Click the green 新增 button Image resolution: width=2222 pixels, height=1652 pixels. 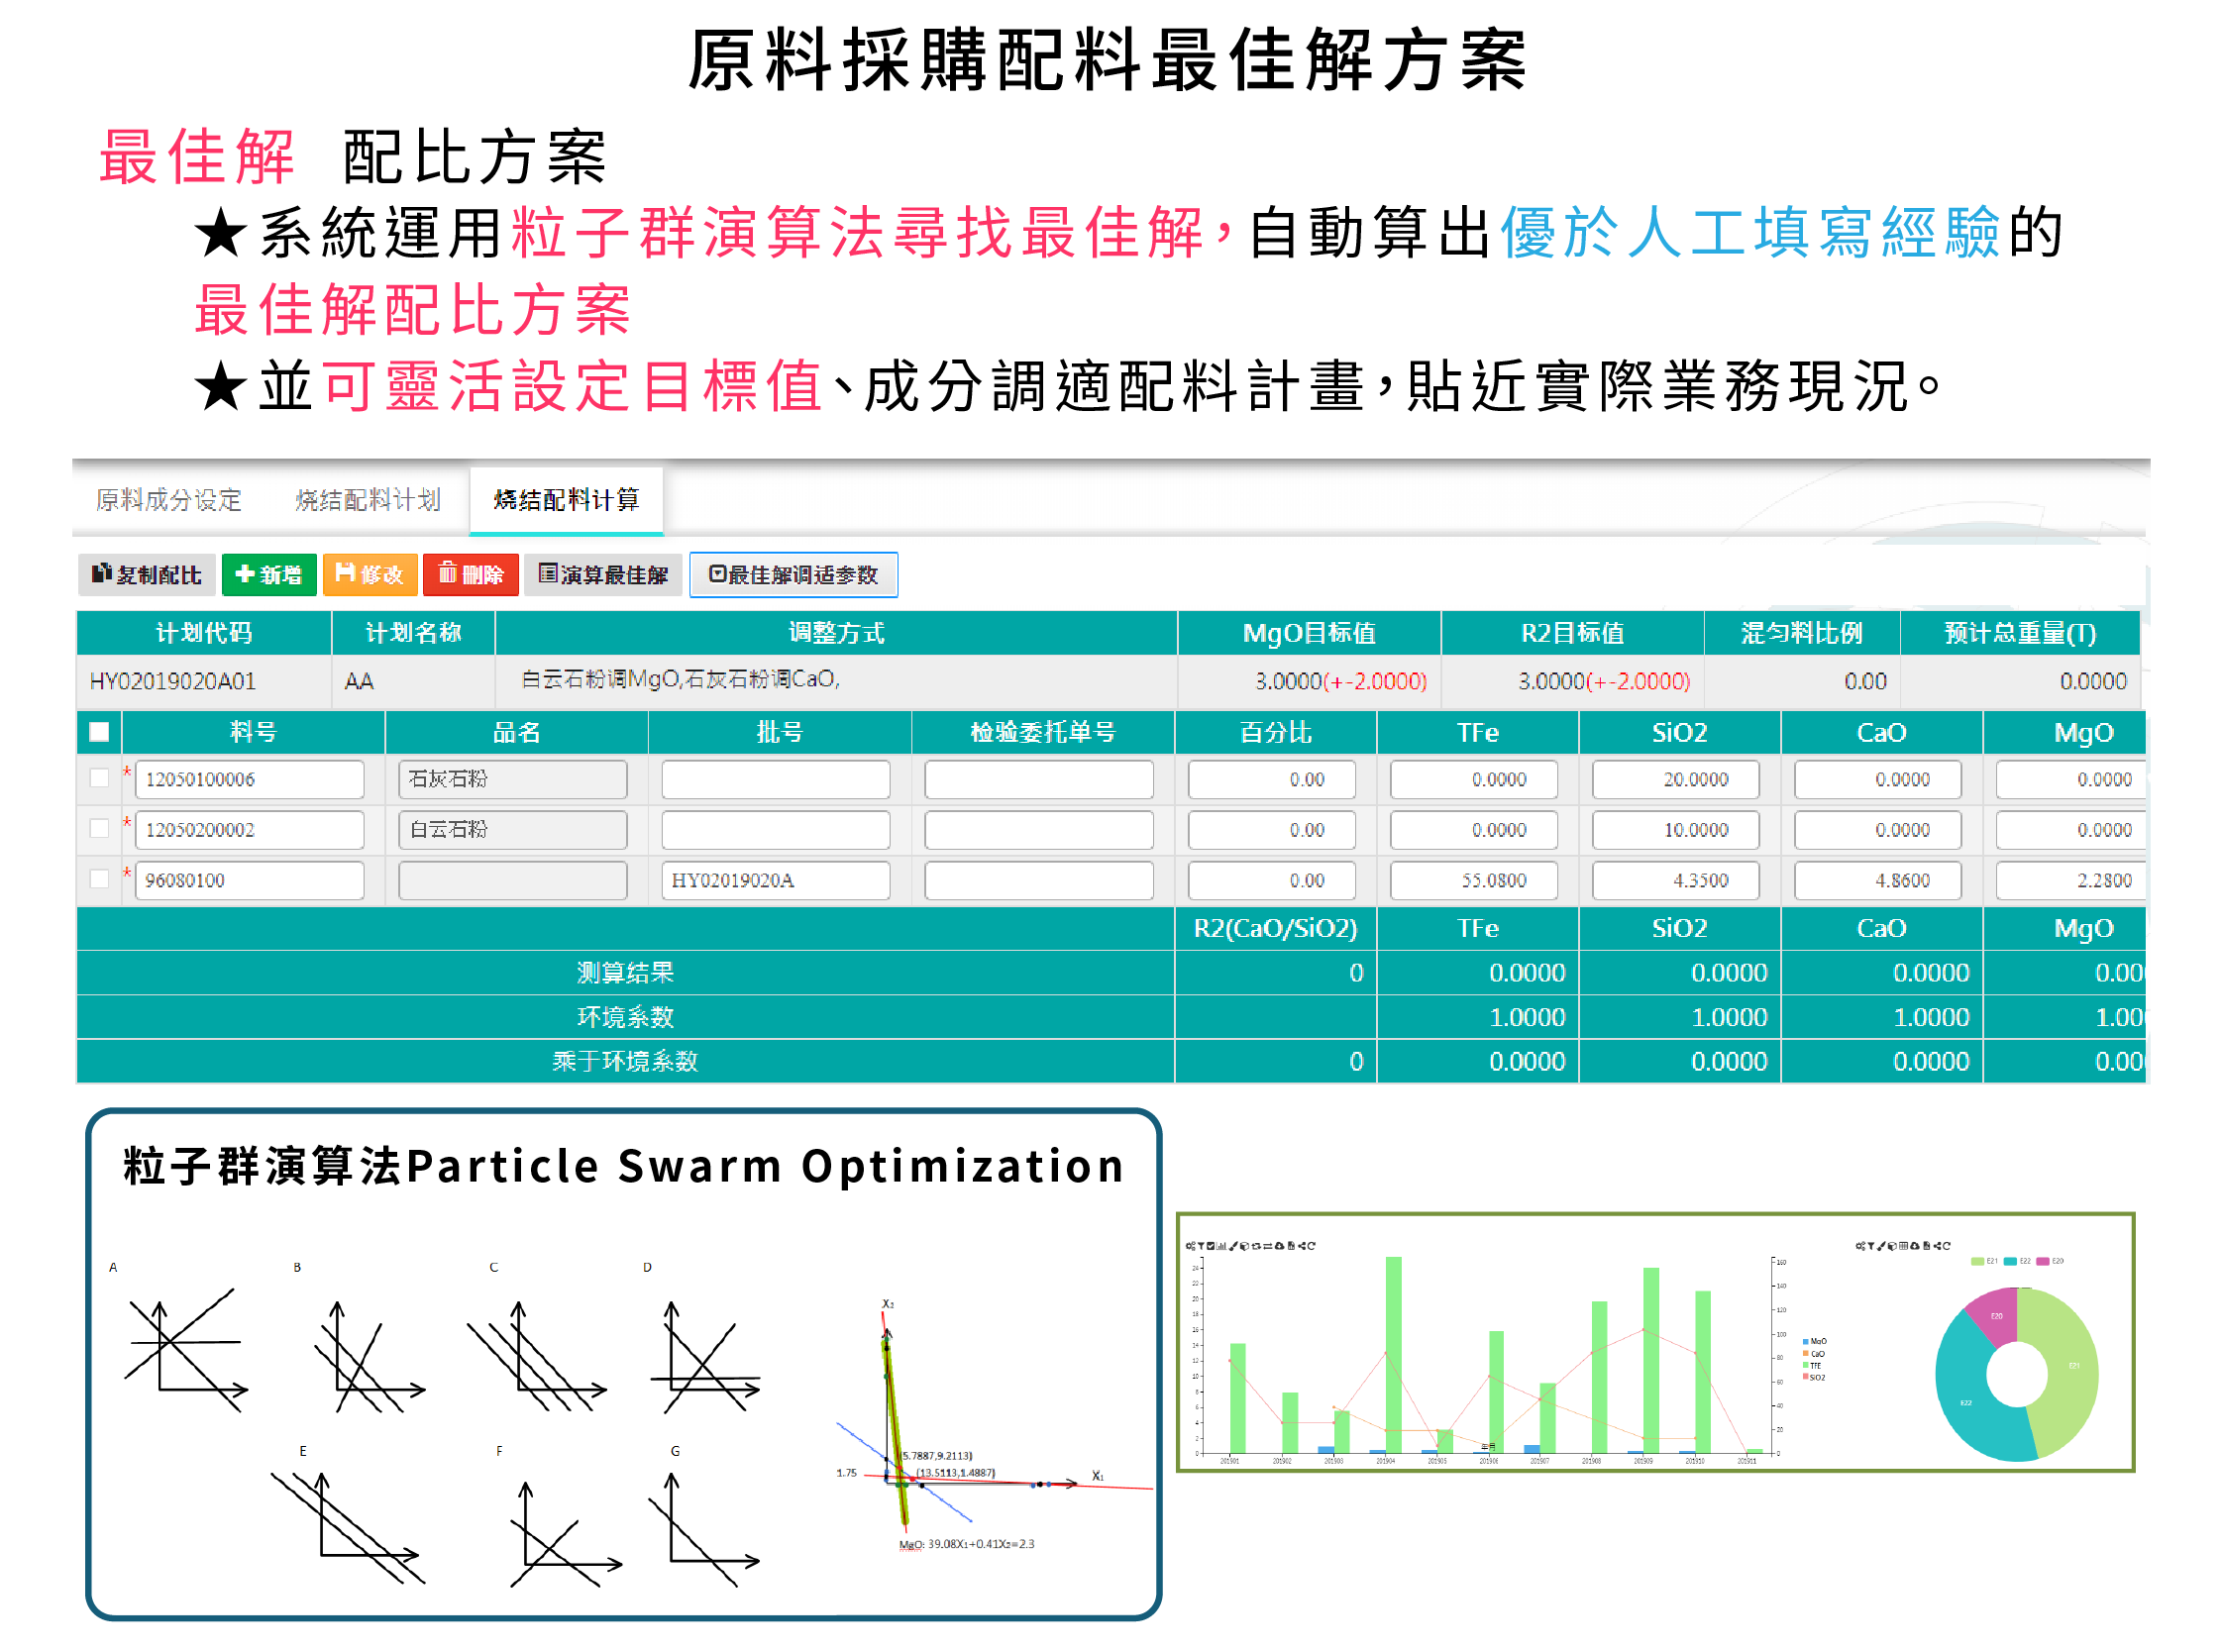point(269,575)
